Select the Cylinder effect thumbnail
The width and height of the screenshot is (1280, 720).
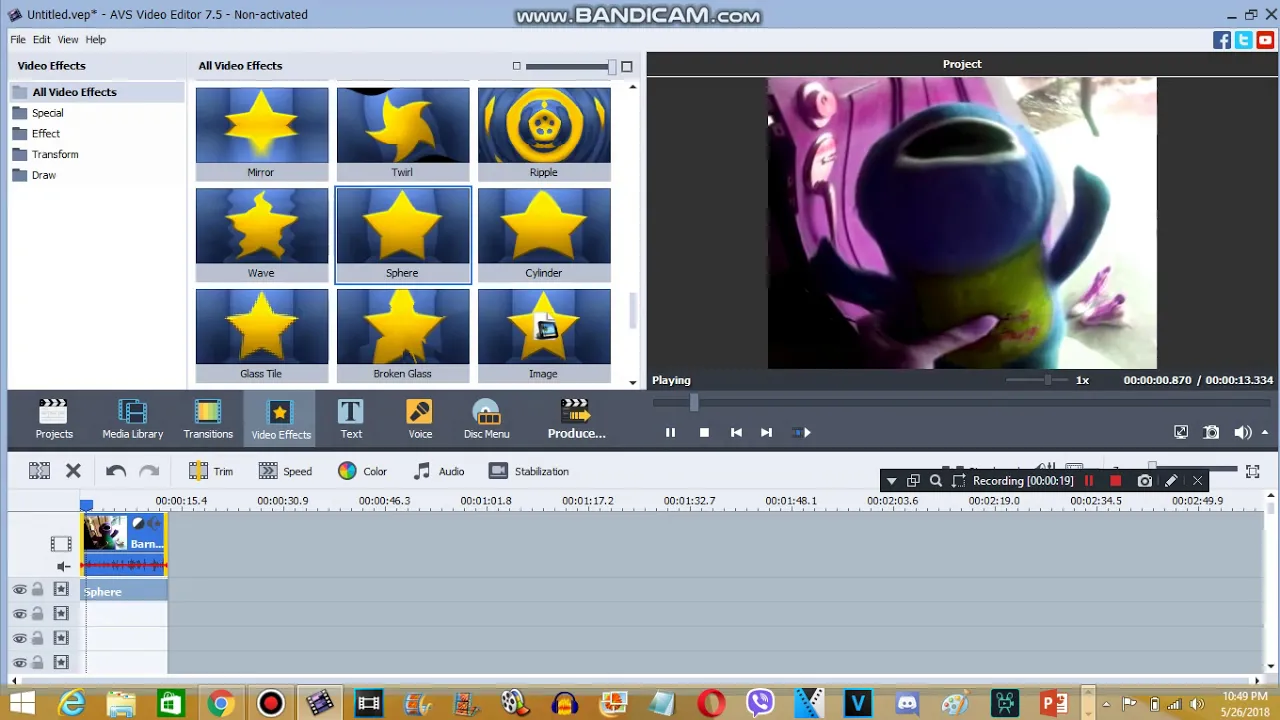[544, 234]
